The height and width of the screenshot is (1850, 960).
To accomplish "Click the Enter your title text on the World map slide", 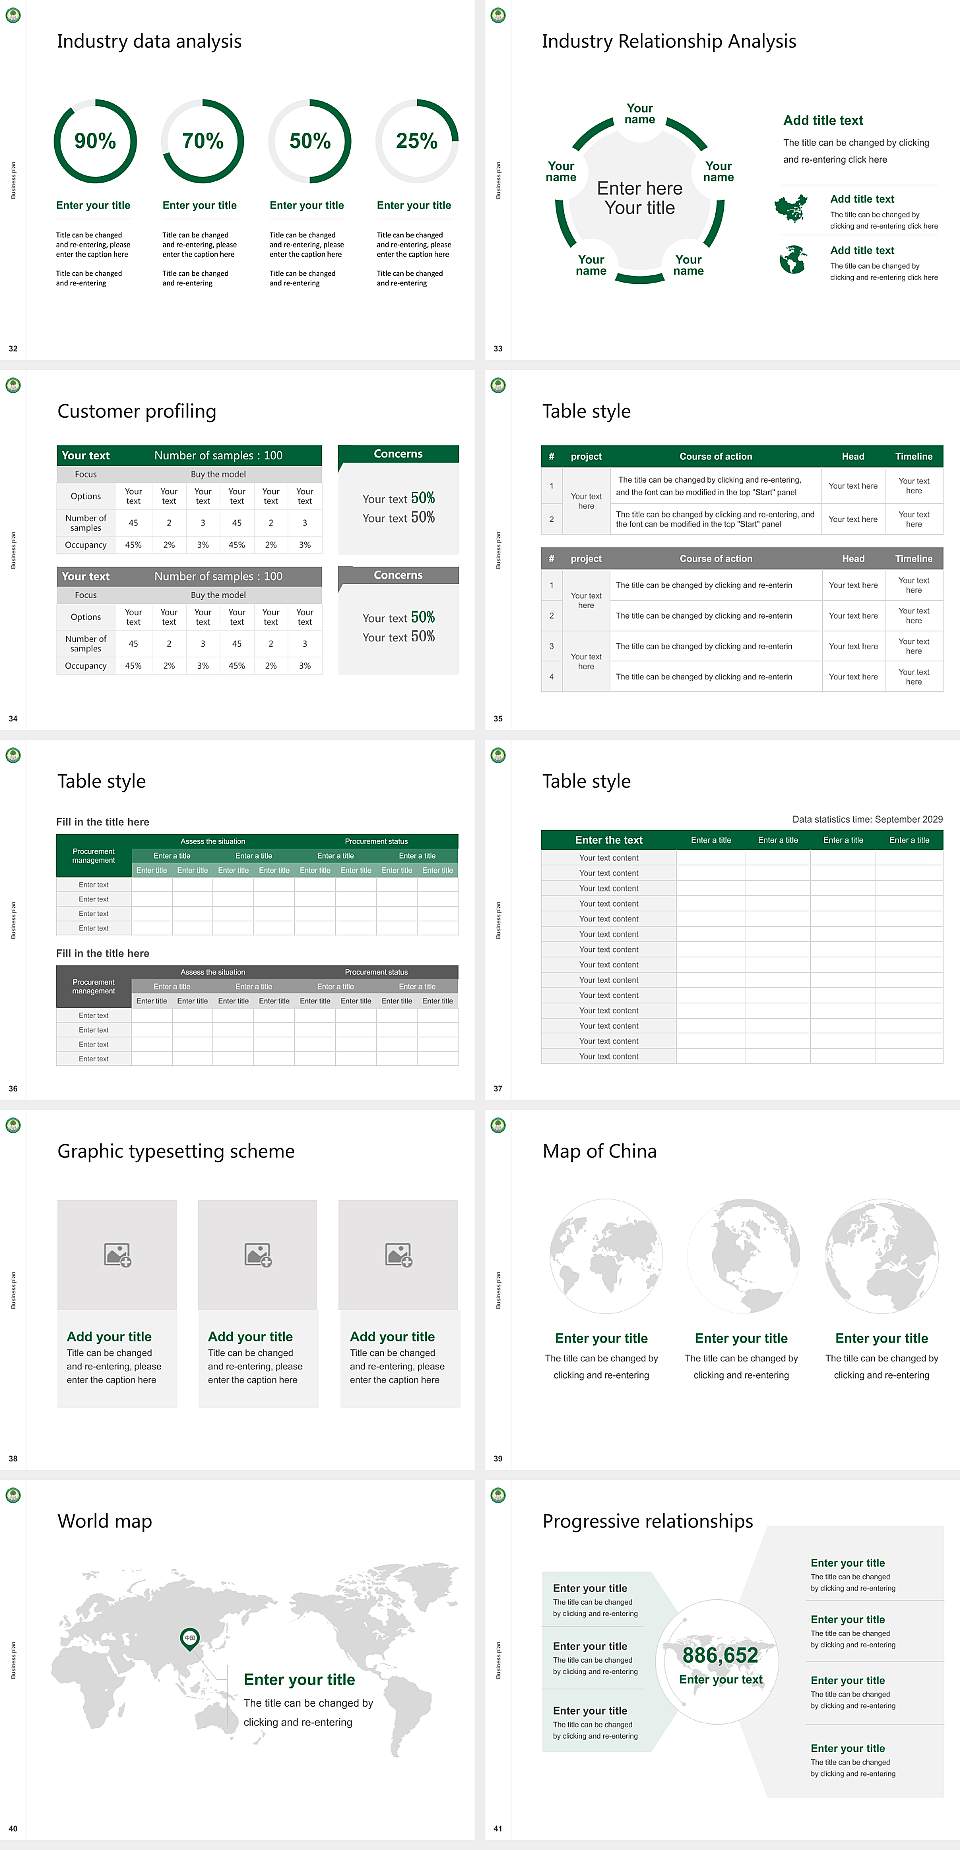I will (299, 1680).
